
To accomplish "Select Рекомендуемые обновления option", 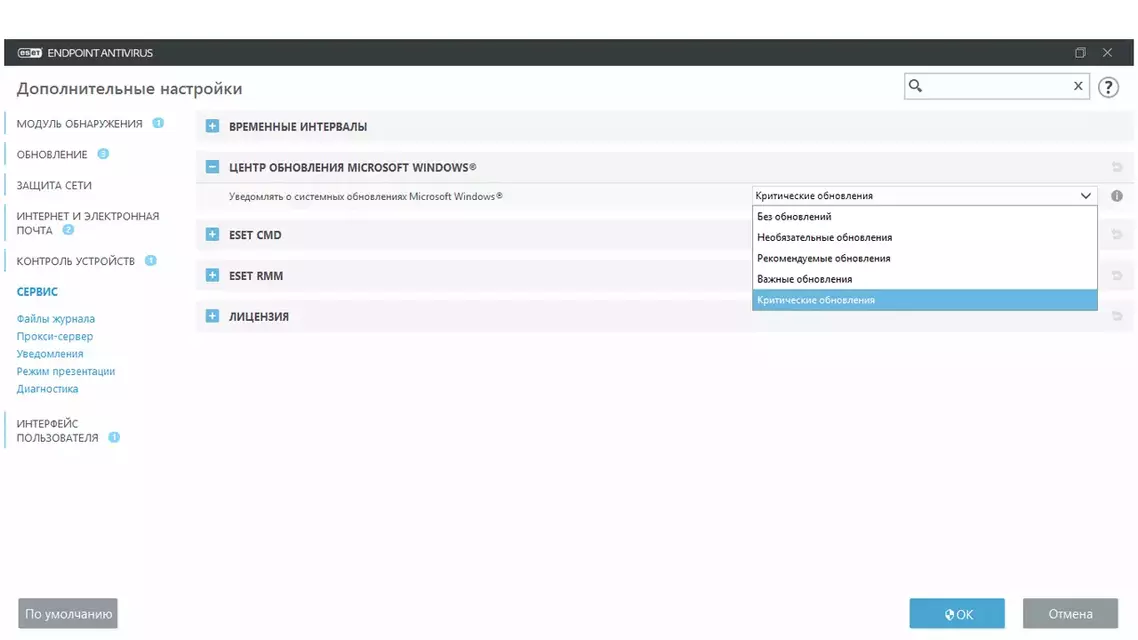I will point(925,258).
